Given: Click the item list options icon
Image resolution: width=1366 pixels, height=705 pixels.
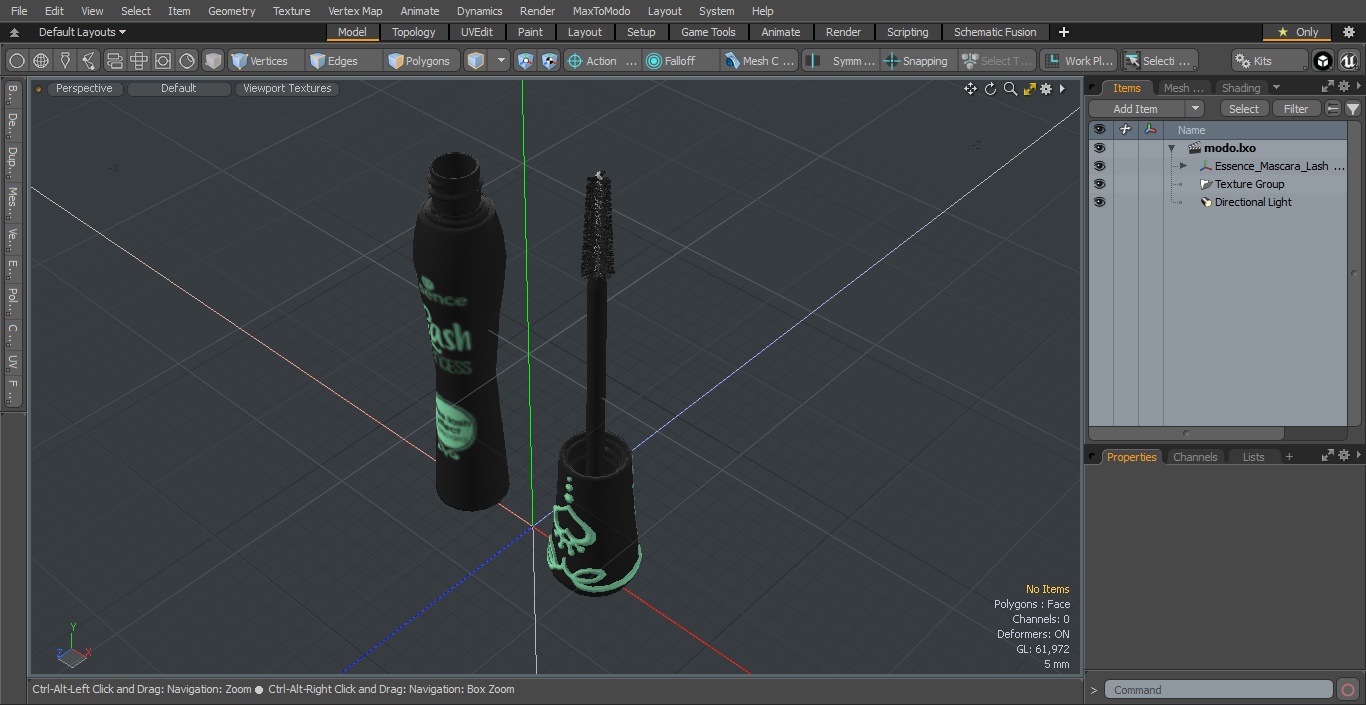Looking at the screenshot, I should [1333, 109].
